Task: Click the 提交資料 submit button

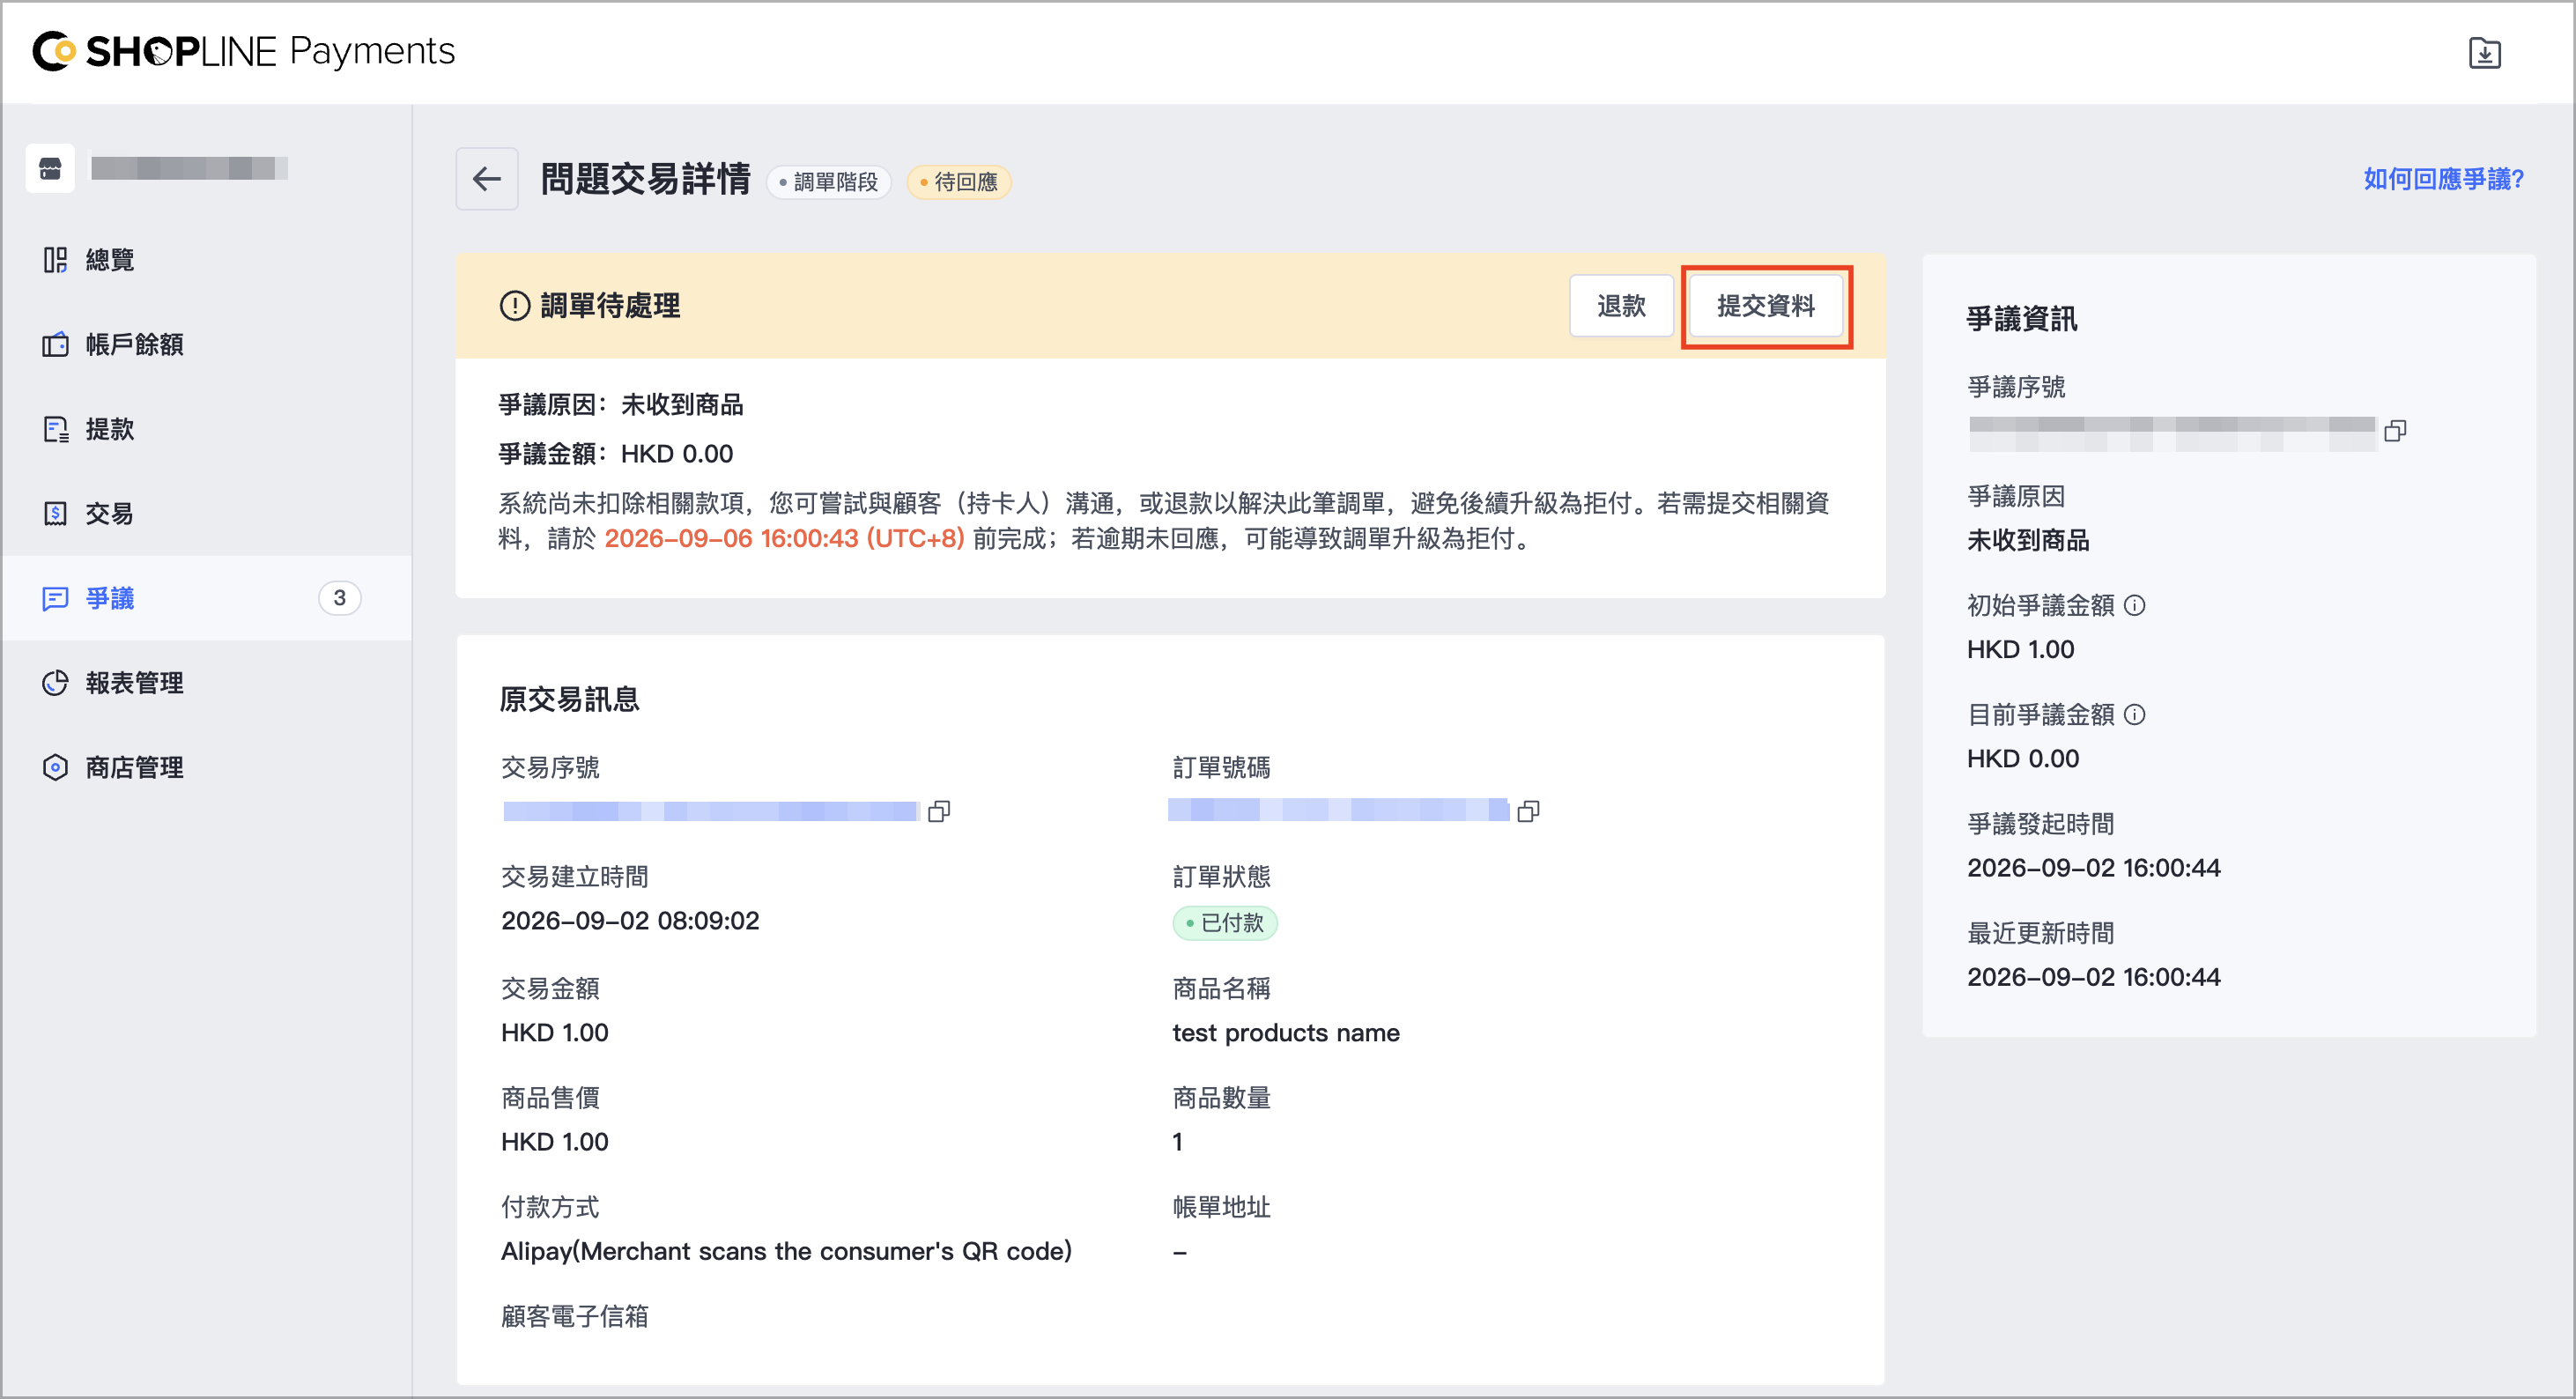Action: point(1766,306)
